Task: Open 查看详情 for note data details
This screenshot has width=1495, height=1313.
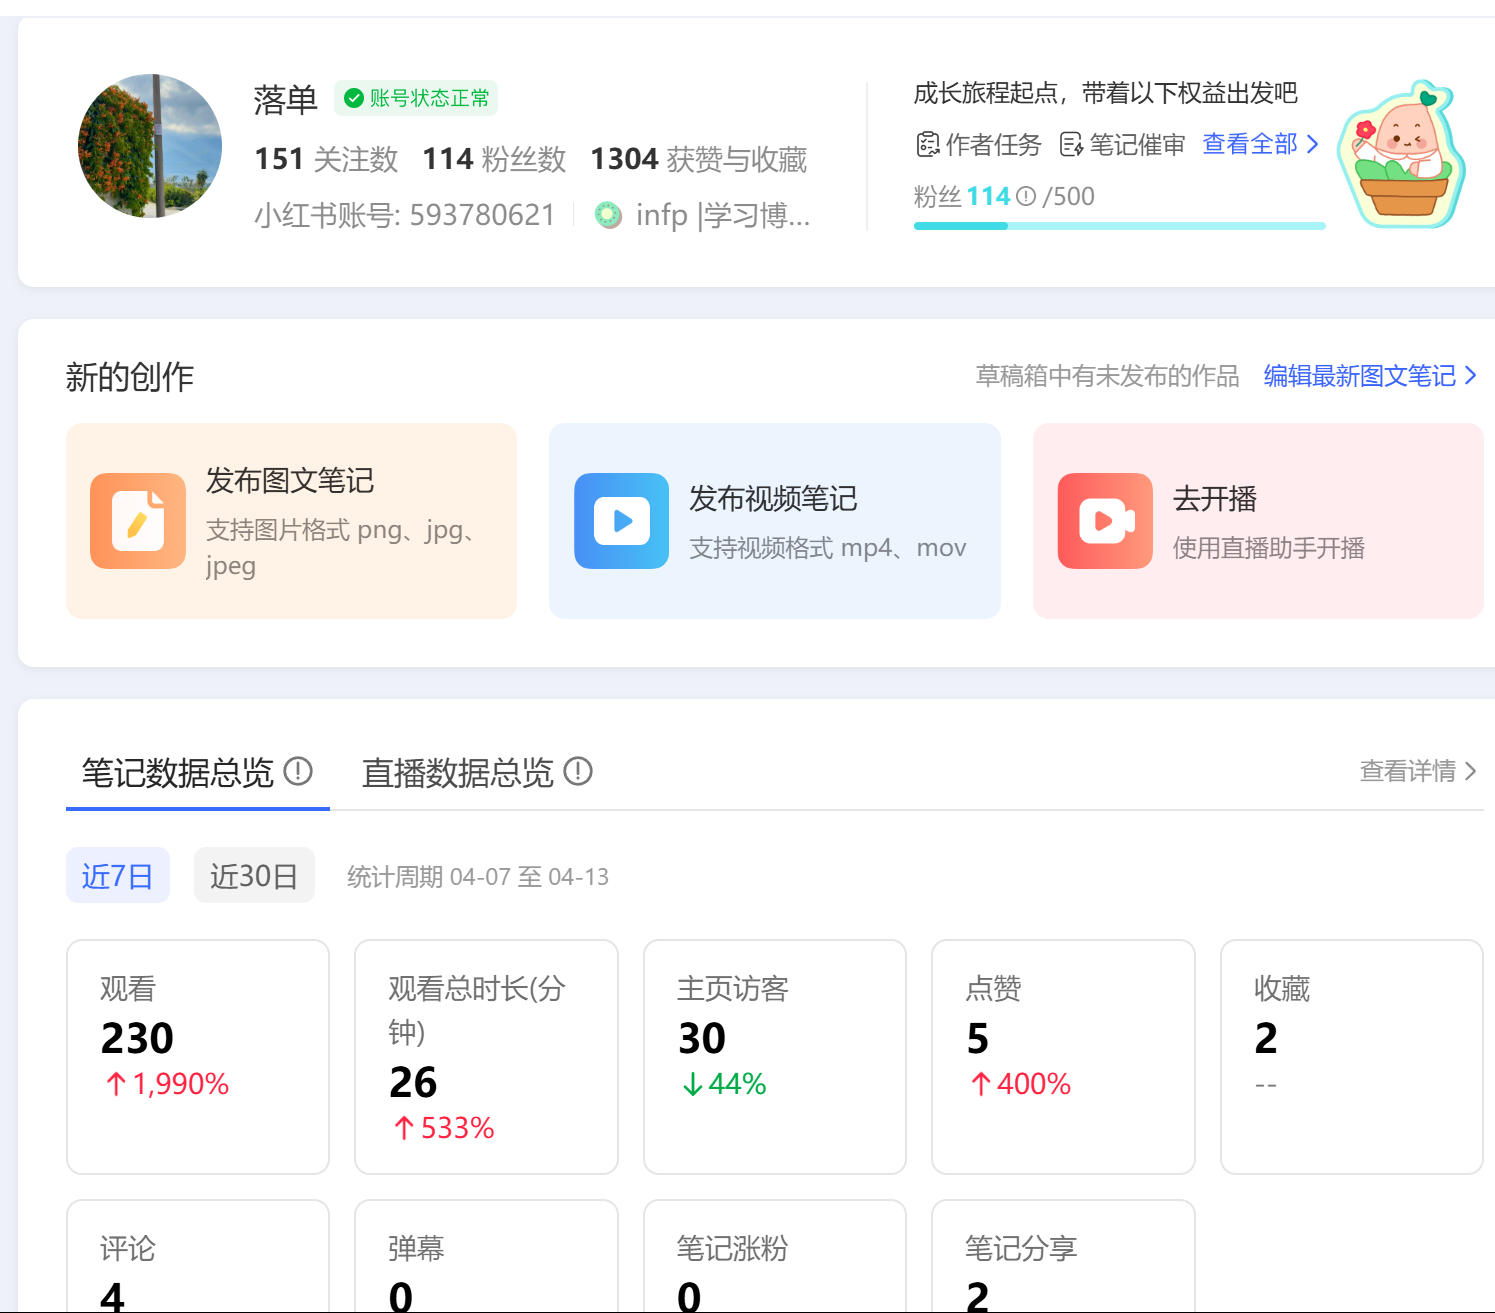Action: coord(1407,771)
